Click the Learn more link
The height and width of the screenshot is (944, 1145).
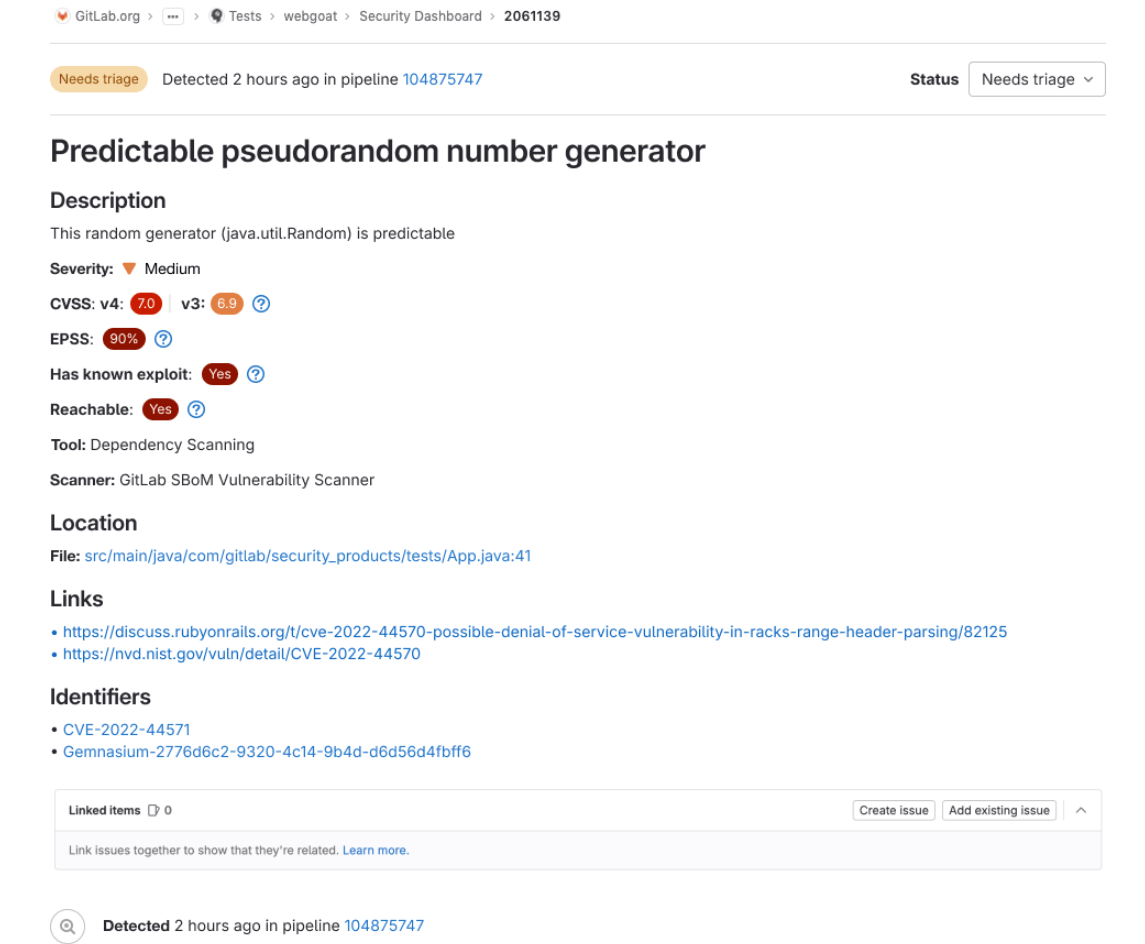click(x=375, y=849)
